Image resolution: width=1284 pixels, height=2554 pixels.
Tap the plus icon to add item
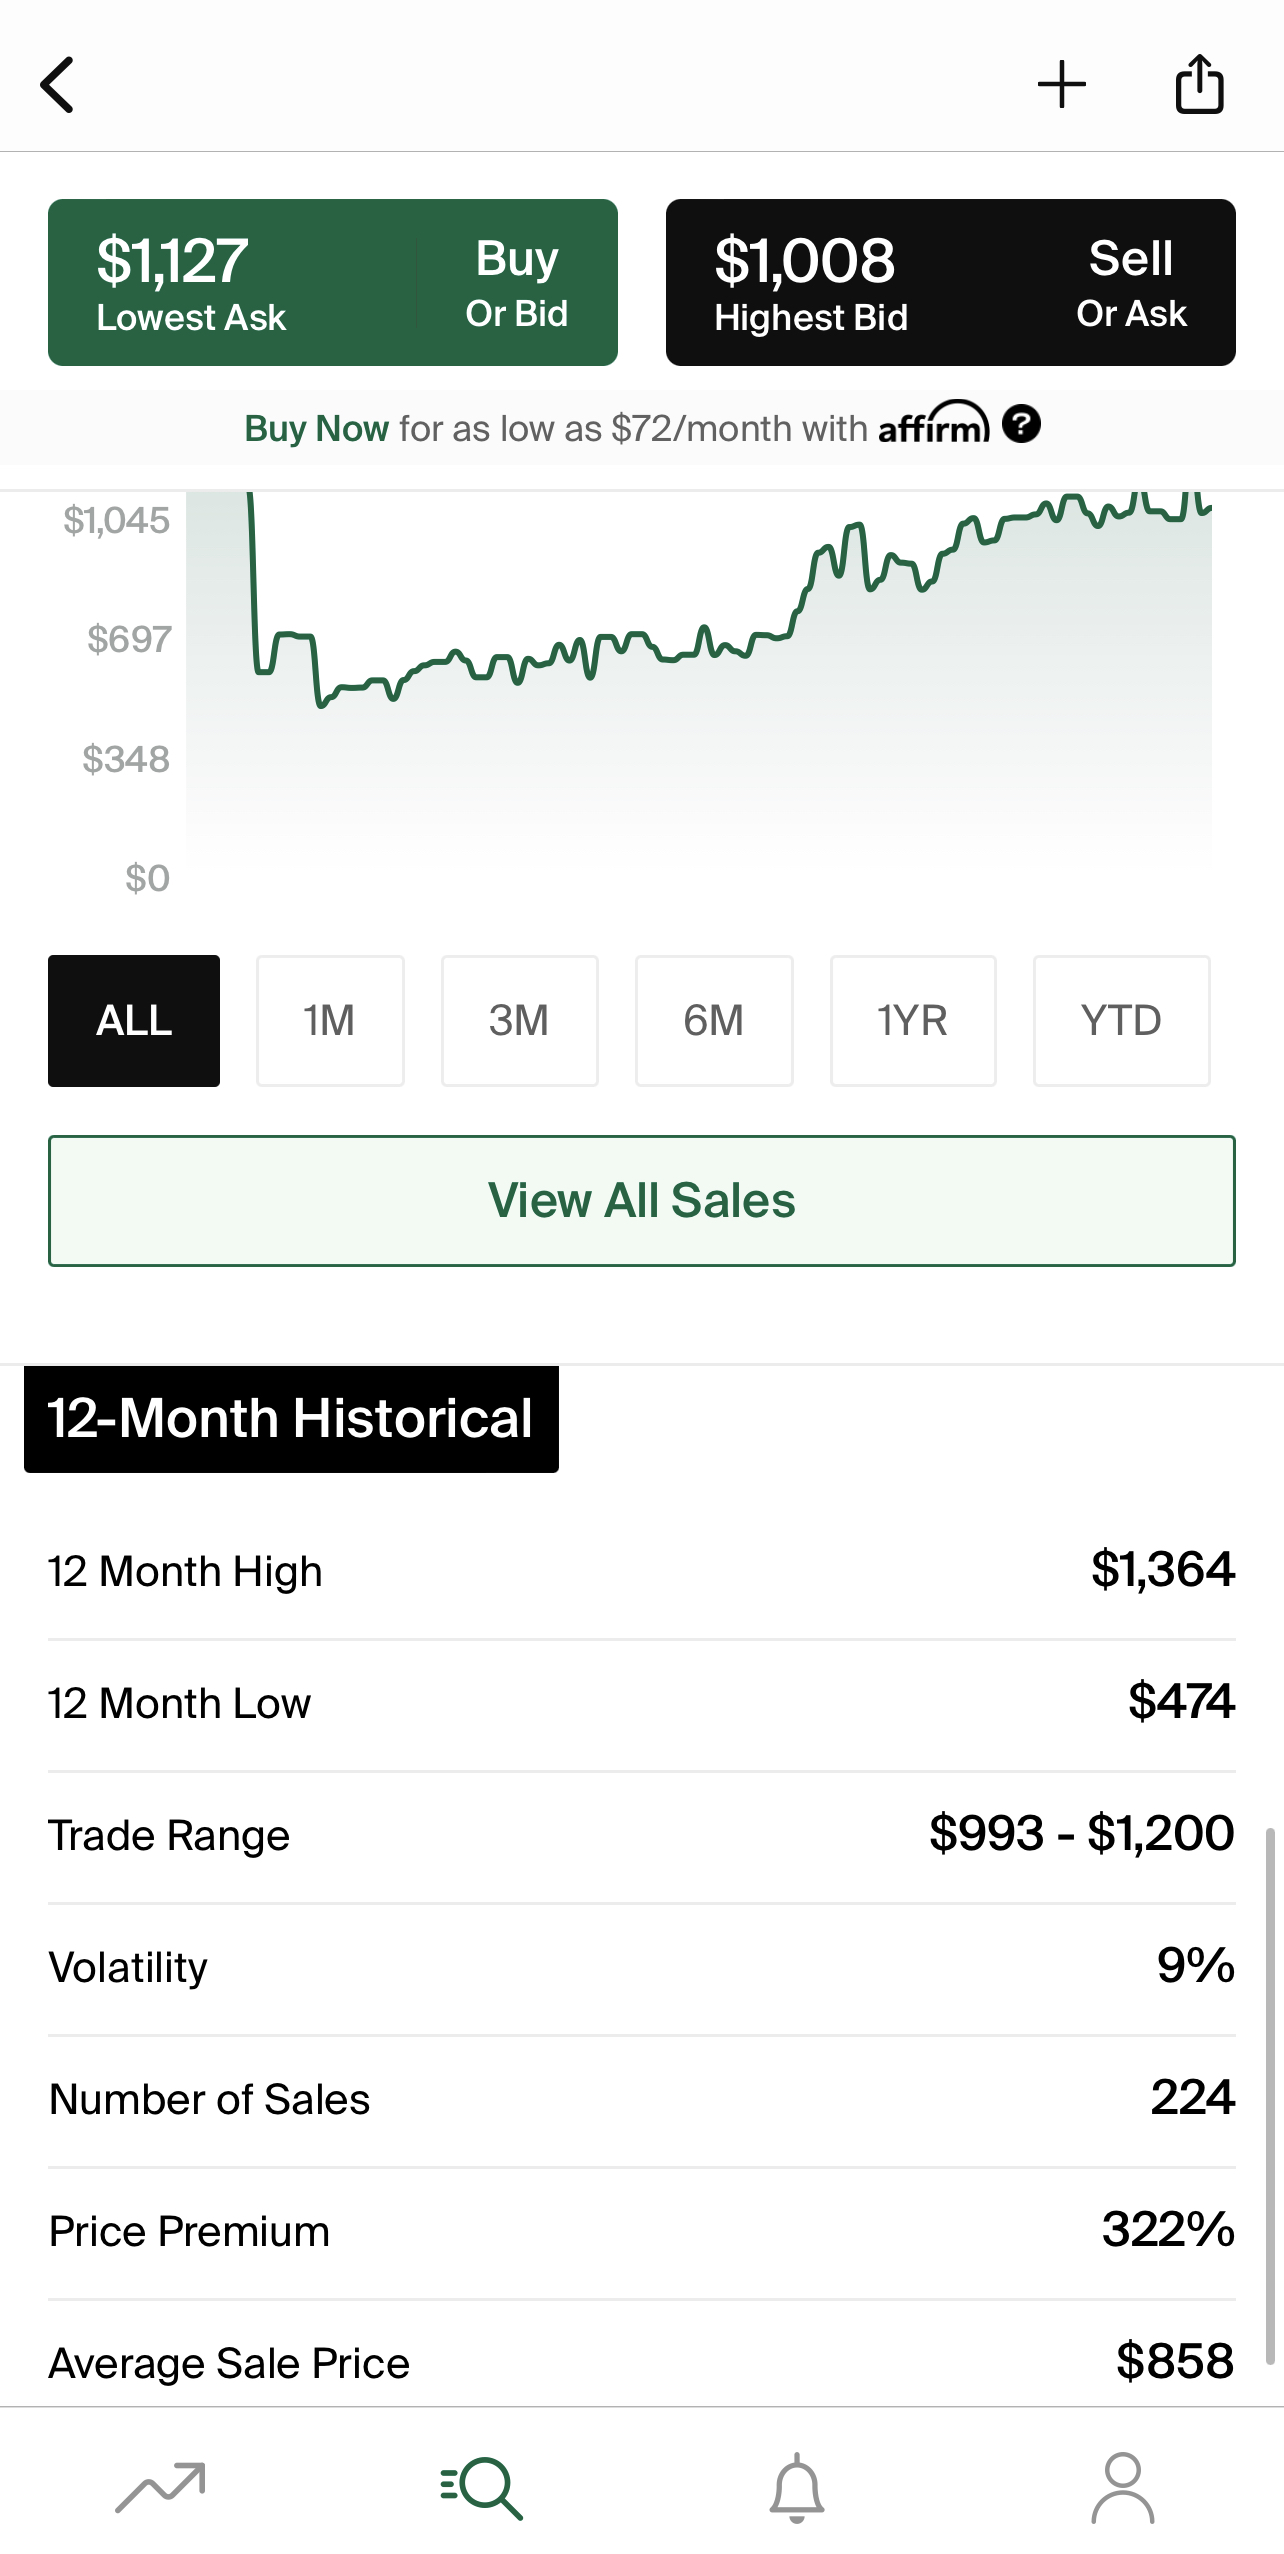click(1061, 85)
